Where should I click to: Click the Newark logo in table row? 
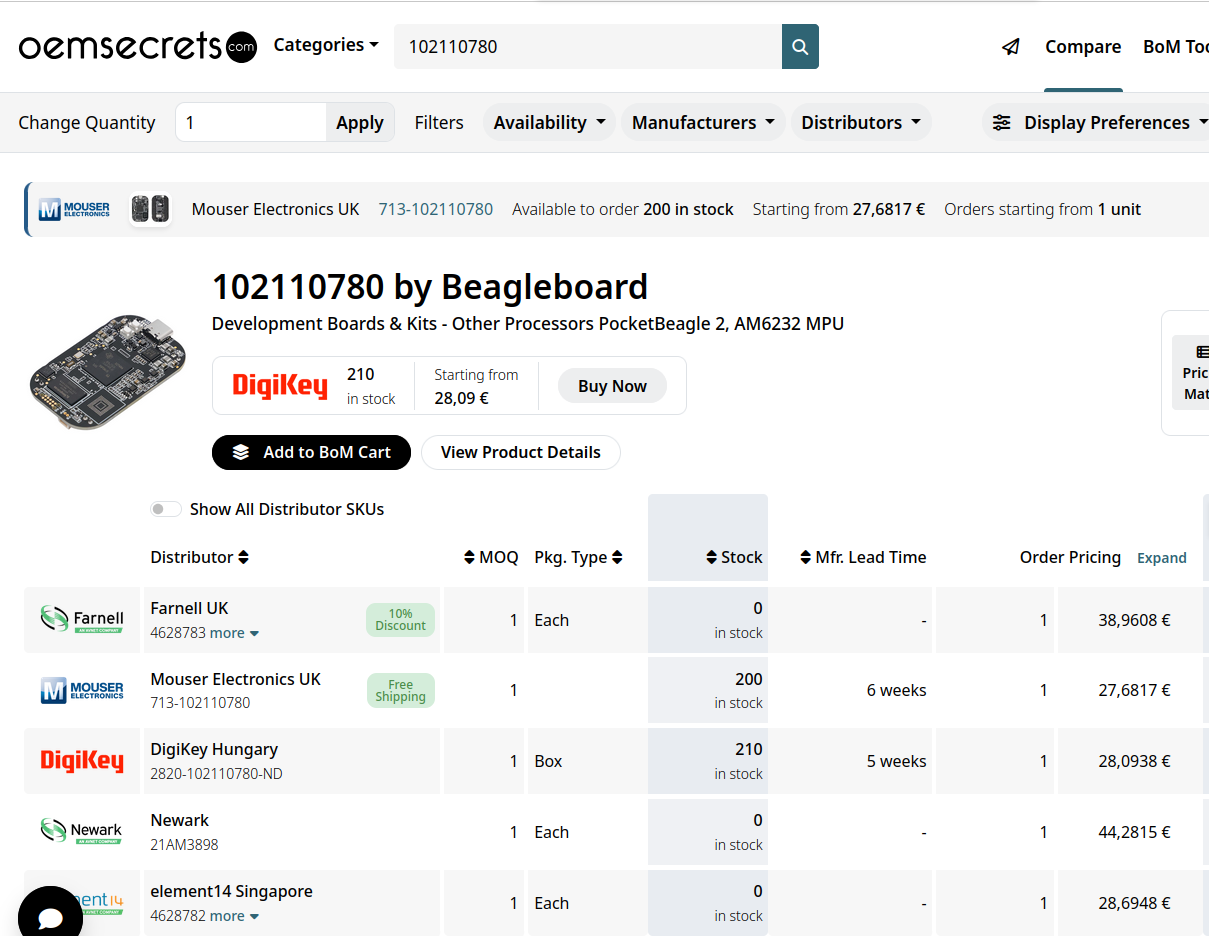point(82,832)
